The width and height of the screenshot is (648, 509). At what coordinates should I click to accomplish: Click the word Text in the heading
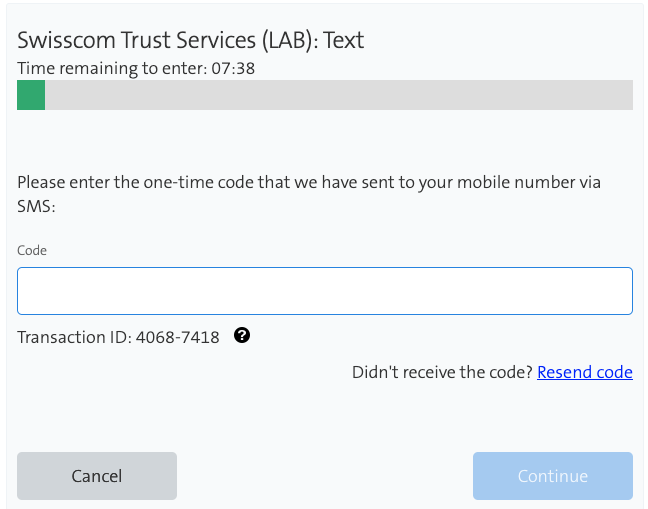click(343, 40)
